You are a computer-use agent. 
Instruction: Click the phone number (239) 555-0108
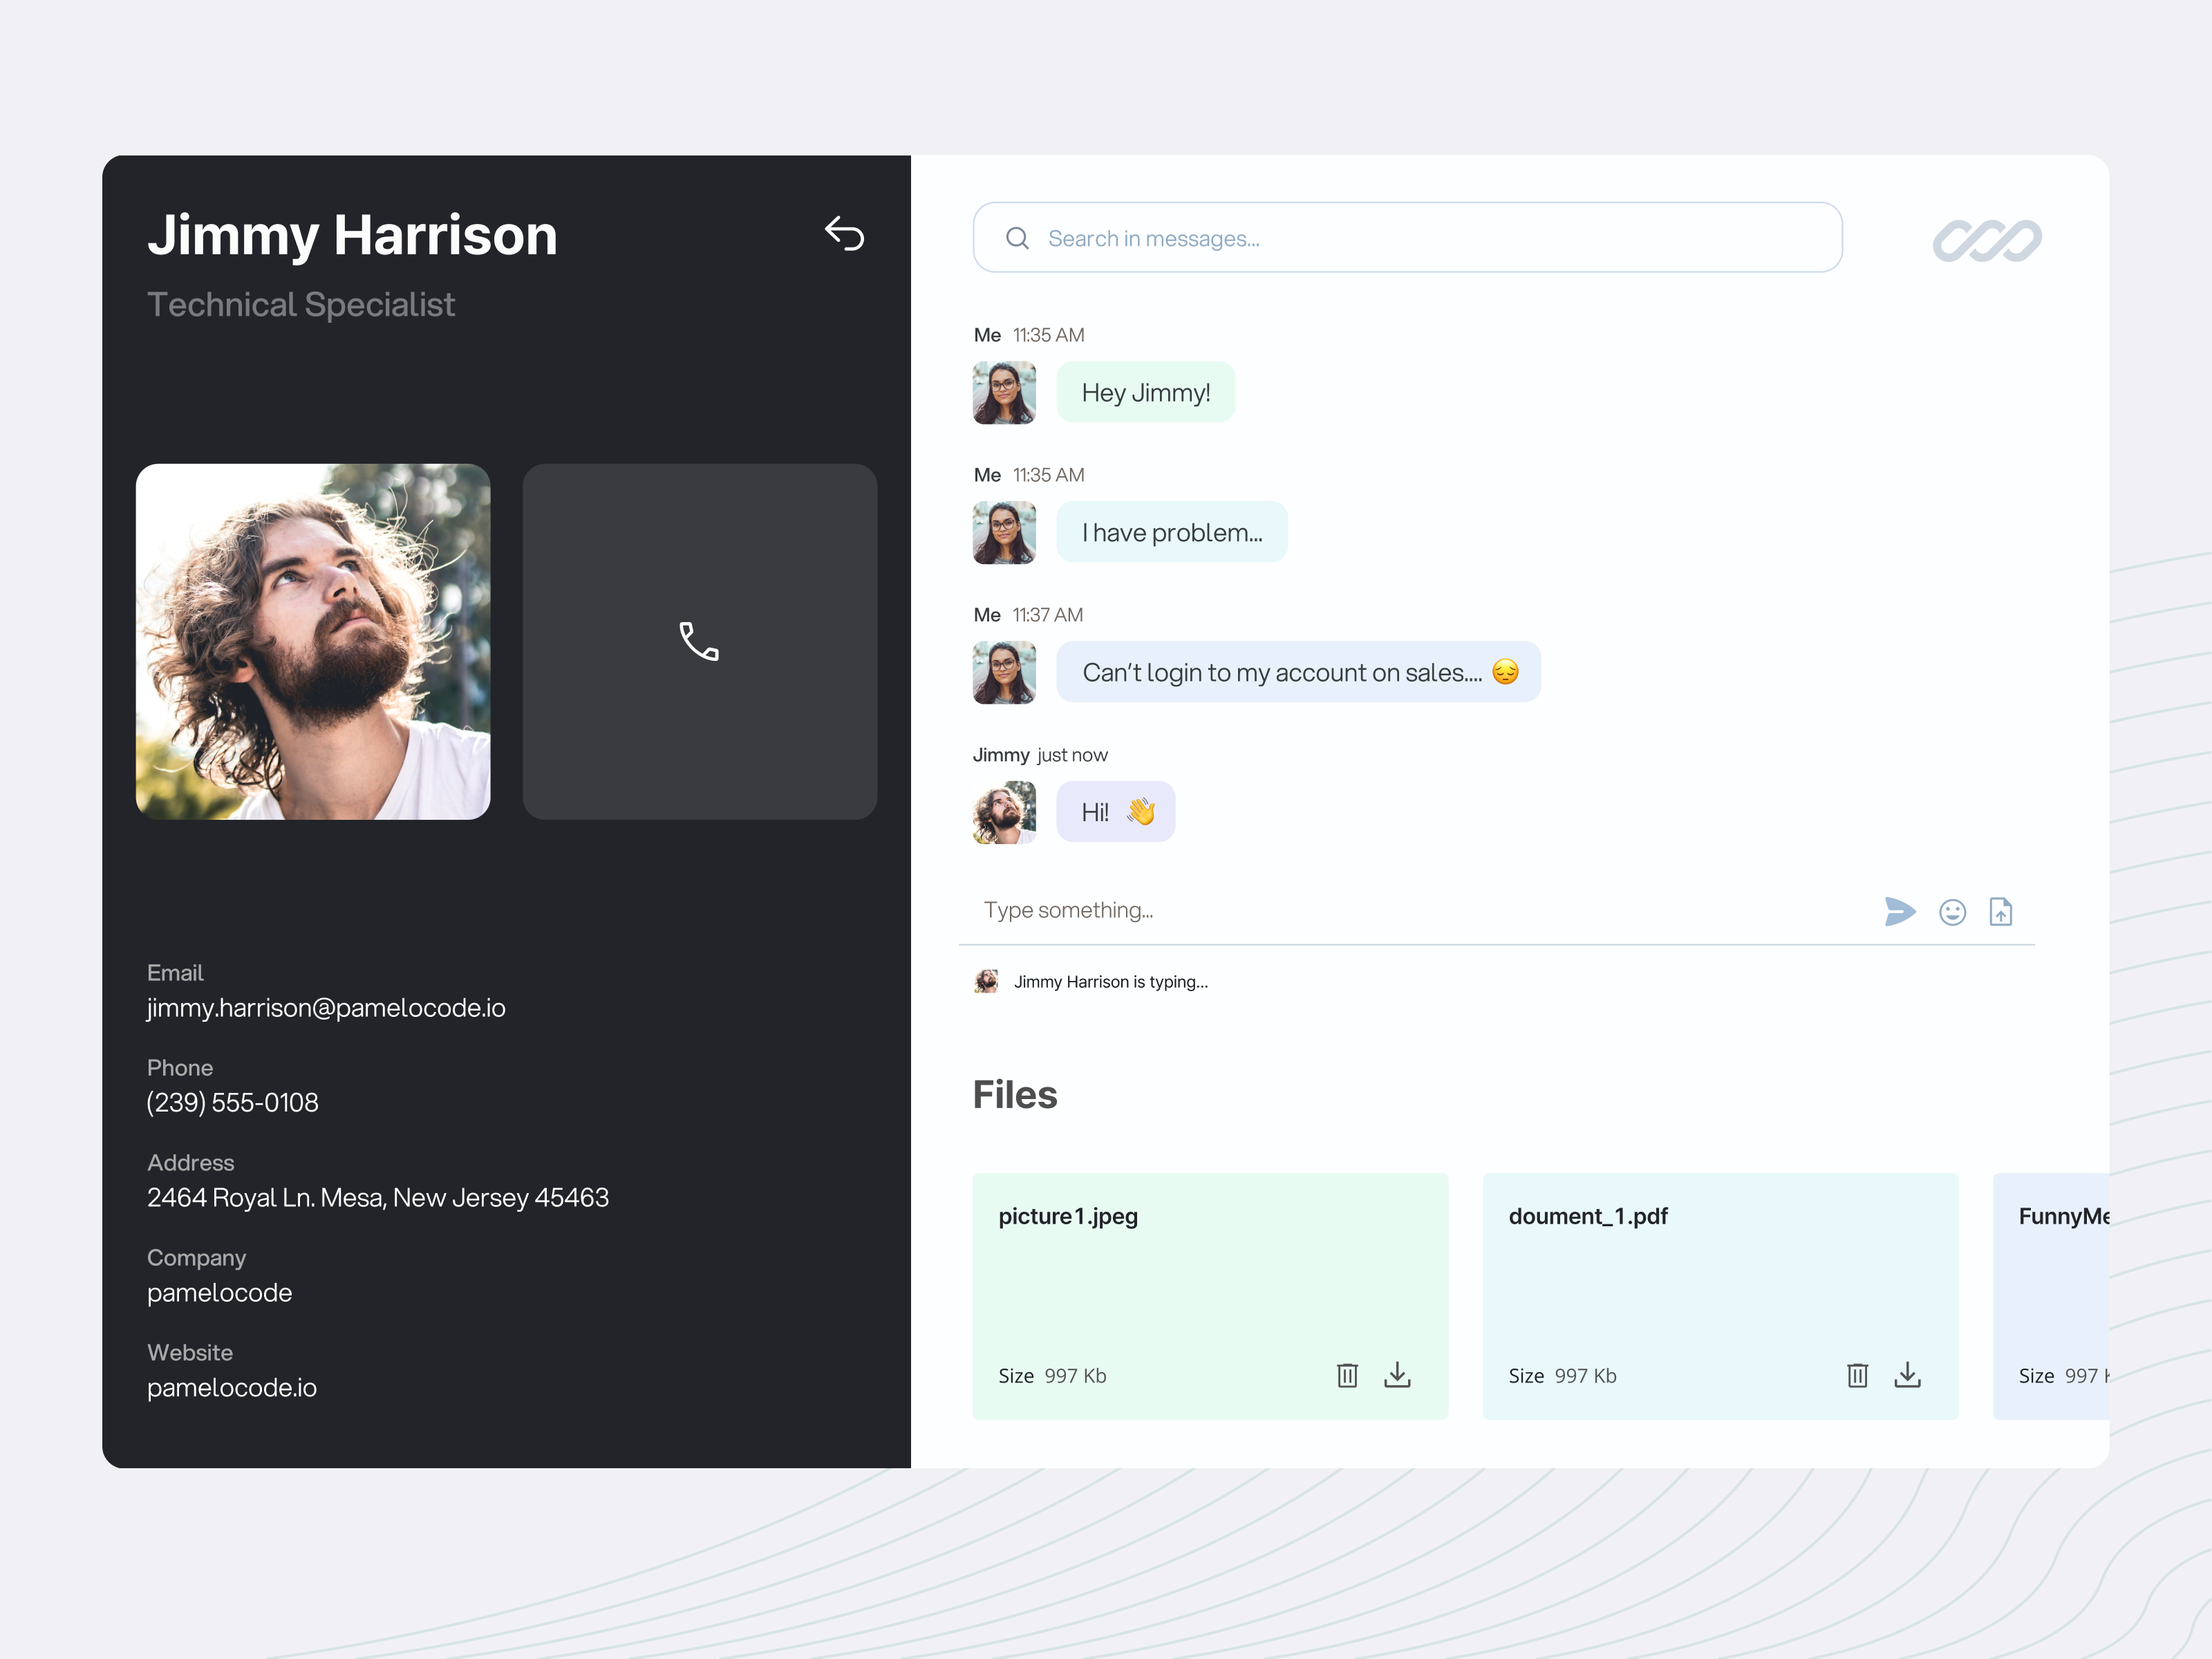[232, 1103]
